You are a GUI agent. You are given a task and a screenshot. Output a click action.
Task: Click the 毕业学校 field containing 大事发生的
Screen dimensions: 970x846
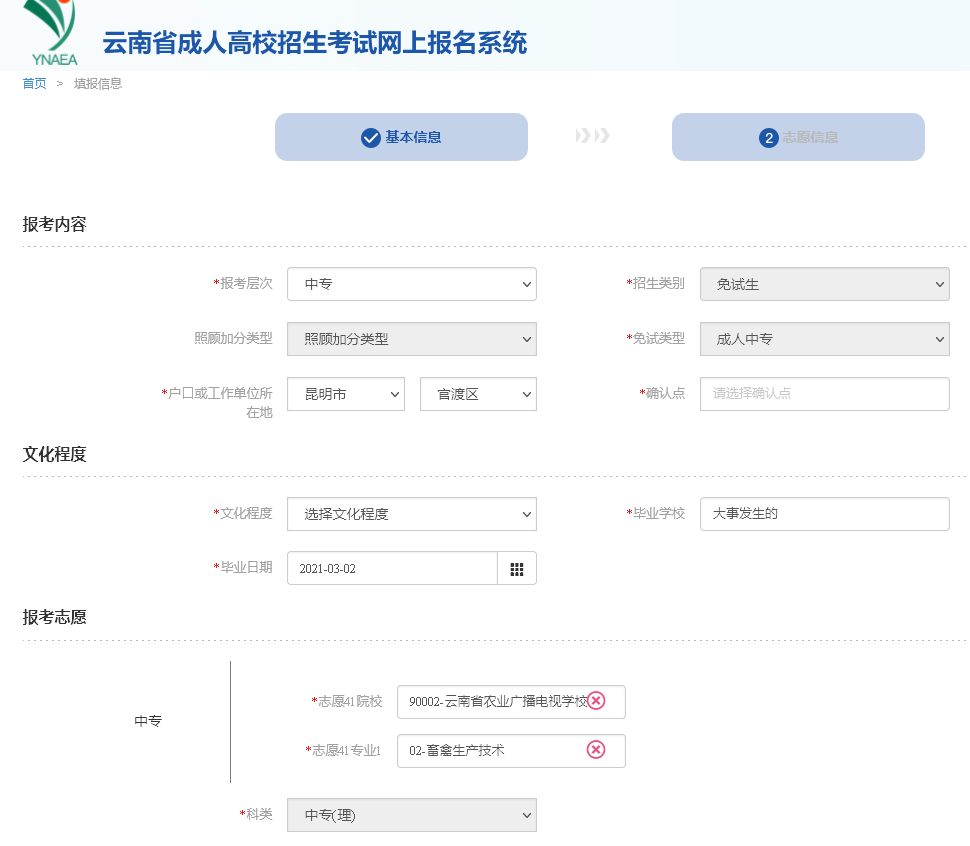(x=824, y=514)
